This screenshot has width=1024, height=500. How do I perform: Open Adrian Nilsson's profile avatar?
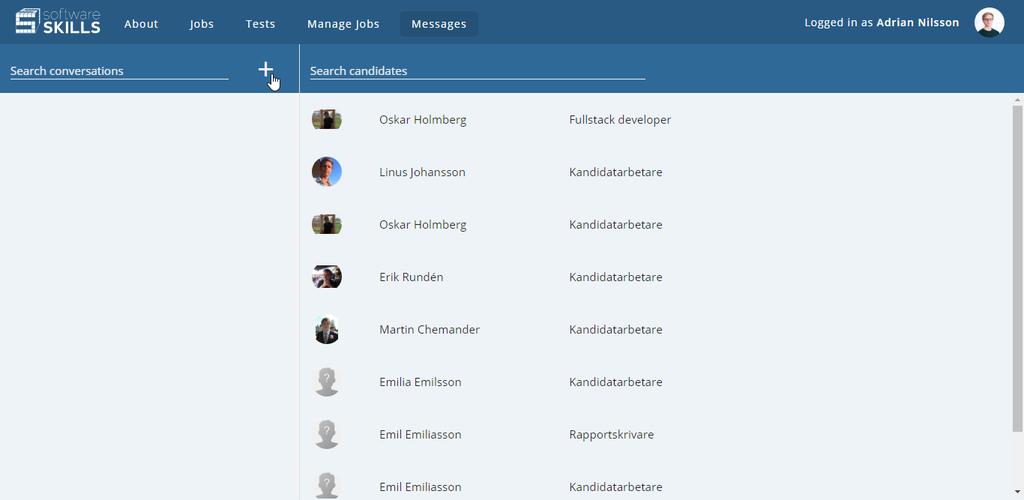click(989, 22)
